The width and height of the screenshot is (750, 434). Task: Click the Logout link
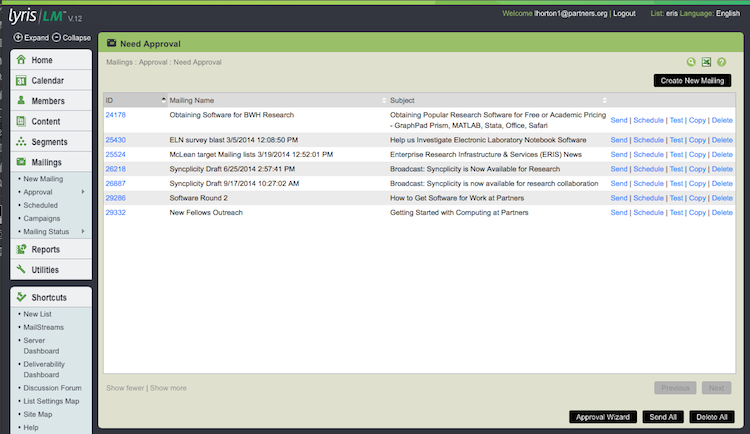click(x=624, y=13)
